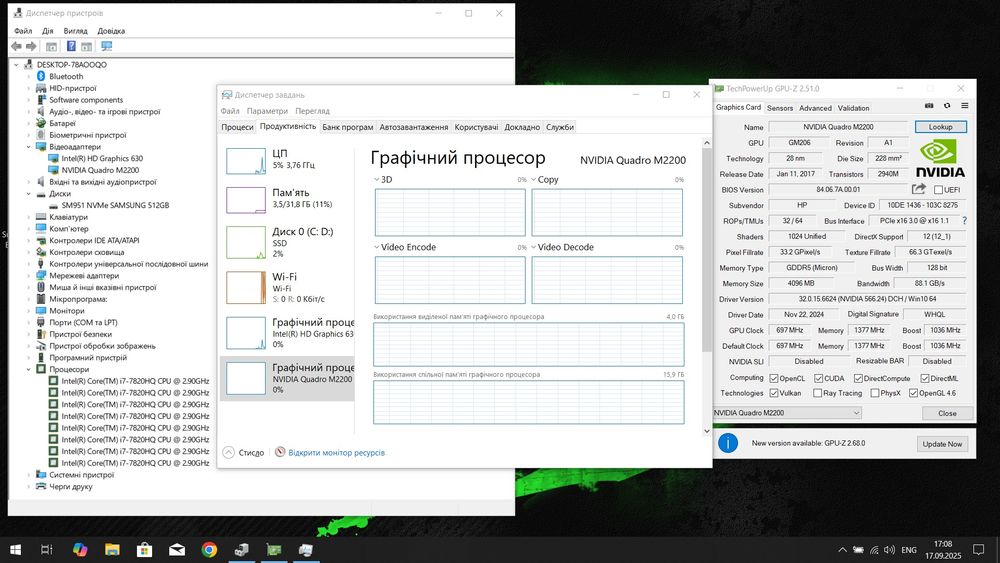The image size is (1000, 563).
Task: Open Вигляд menu in Device Manager
Action: click(75, 31)
